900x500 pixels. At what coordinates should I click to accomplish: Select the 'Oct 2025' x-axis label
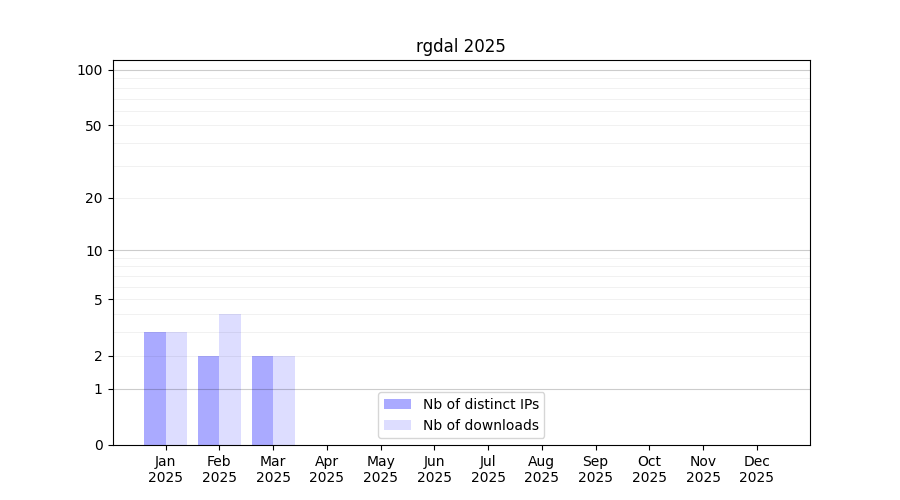point(649,469)
